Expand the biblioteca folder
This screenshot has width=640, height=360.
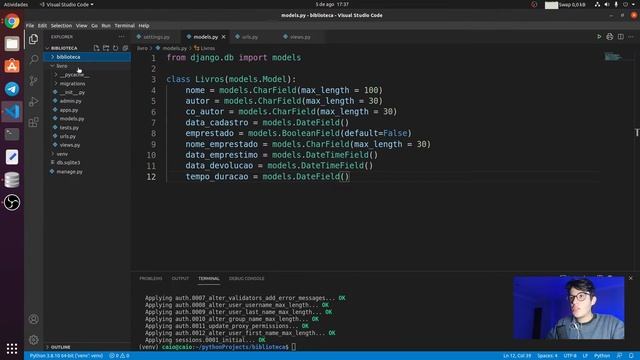(x=87, y=57)
